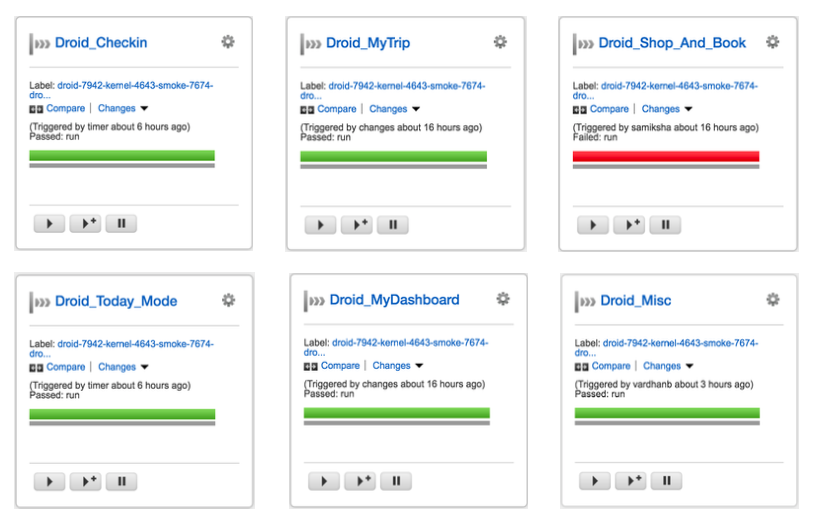Click collapse arrows handle beside Droid_Today_Mode
Image resolution: width=815 pixels, height=525 pixels.
[x=40, y=301]
